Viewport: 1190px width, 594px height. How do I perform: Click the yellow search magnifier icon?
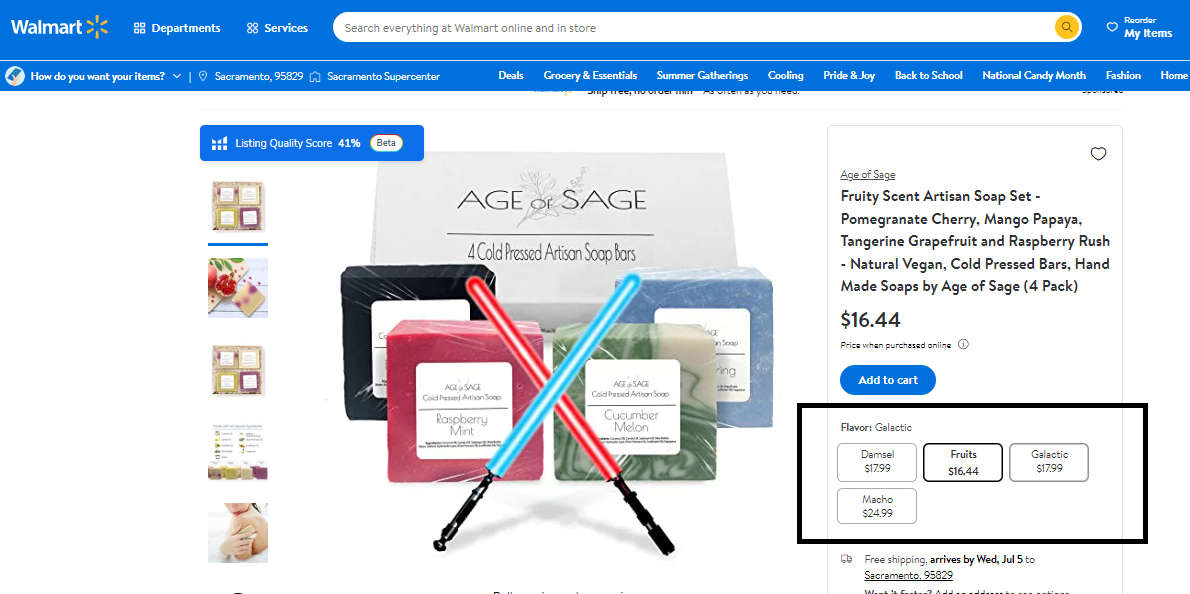click(x=1067, y=27)
